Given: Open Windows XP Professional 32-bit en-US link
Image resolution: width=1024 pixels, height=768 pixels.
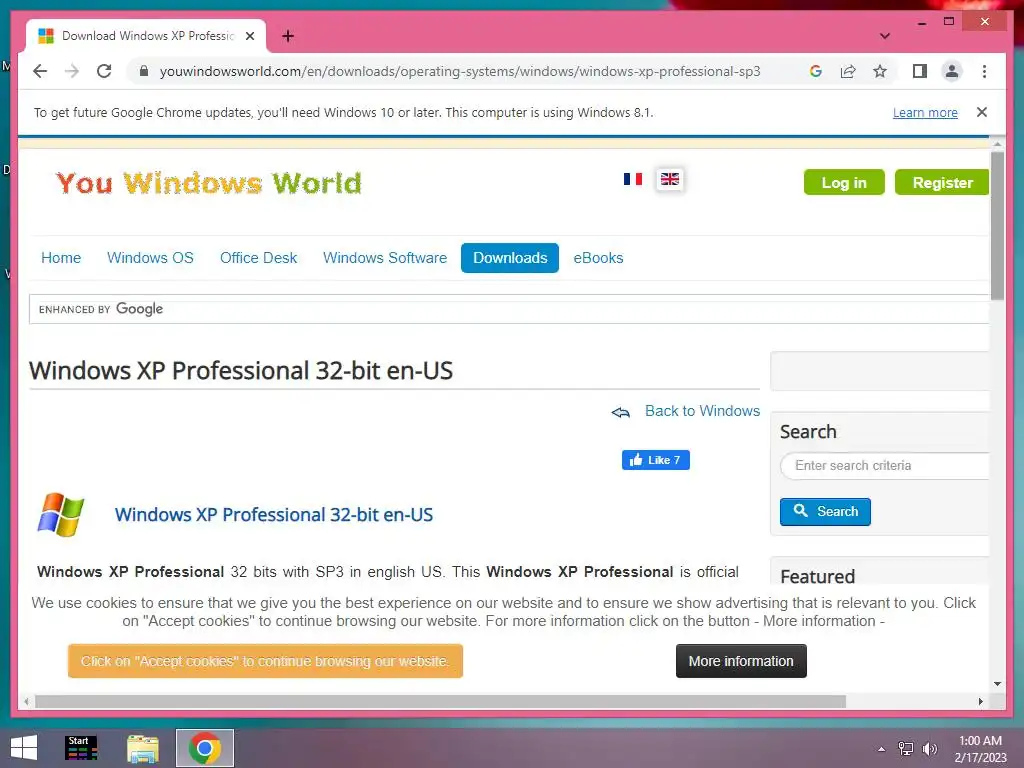Looking at the screenshot, I should (274, 515).
